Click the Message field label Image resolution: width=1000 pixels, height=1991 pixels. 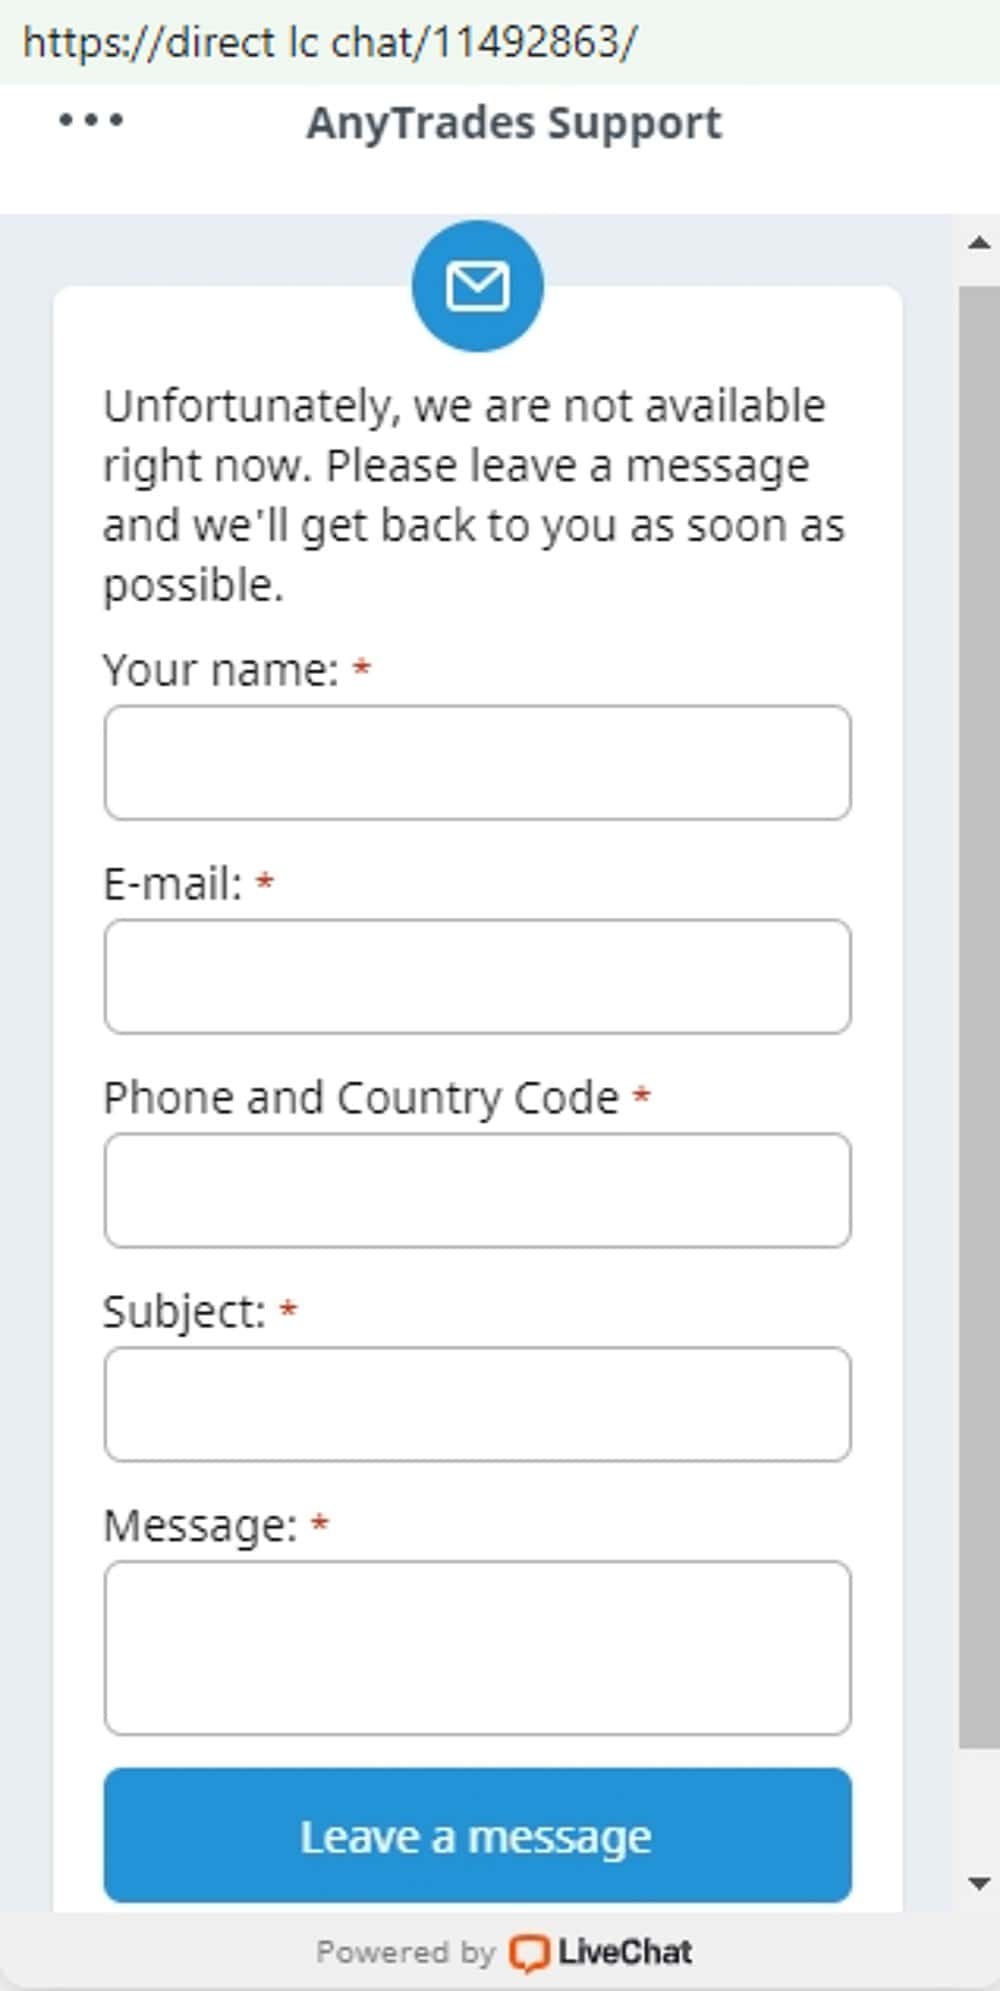pyautogui.click(x=200, y=1526)
